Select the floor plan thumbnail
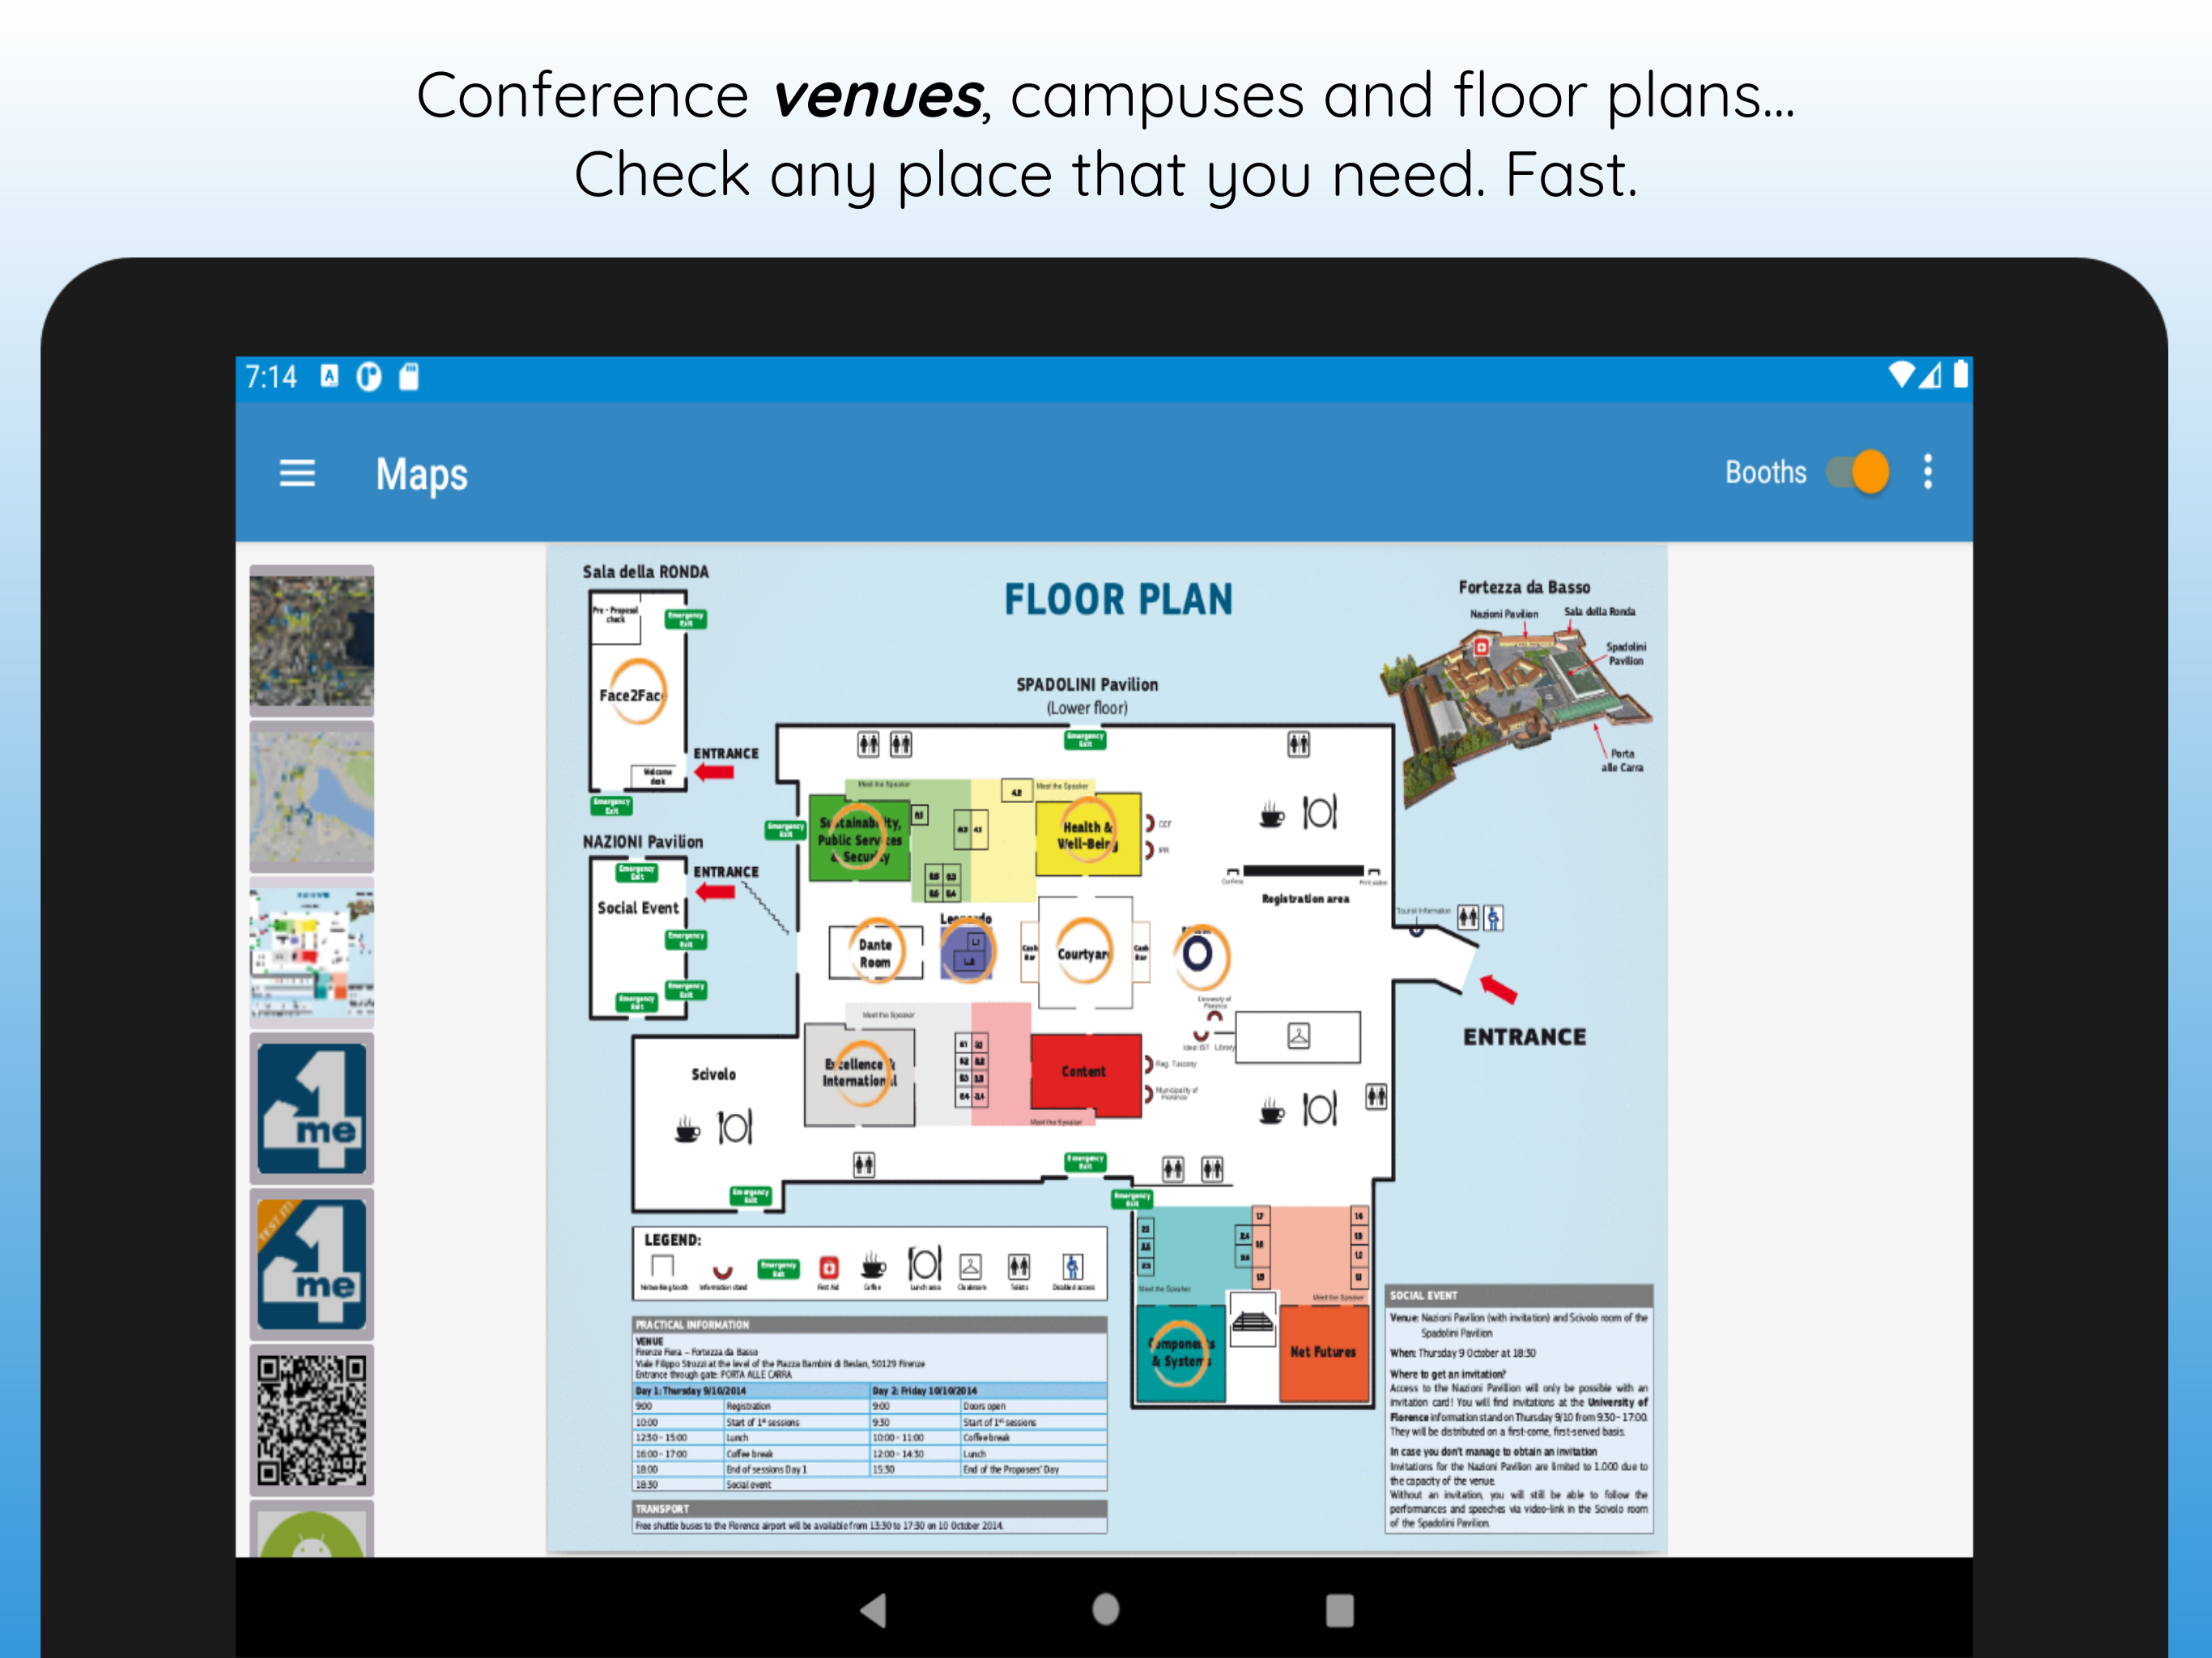Screen dimensions: 2212x1658 click(x=311, y=952)
